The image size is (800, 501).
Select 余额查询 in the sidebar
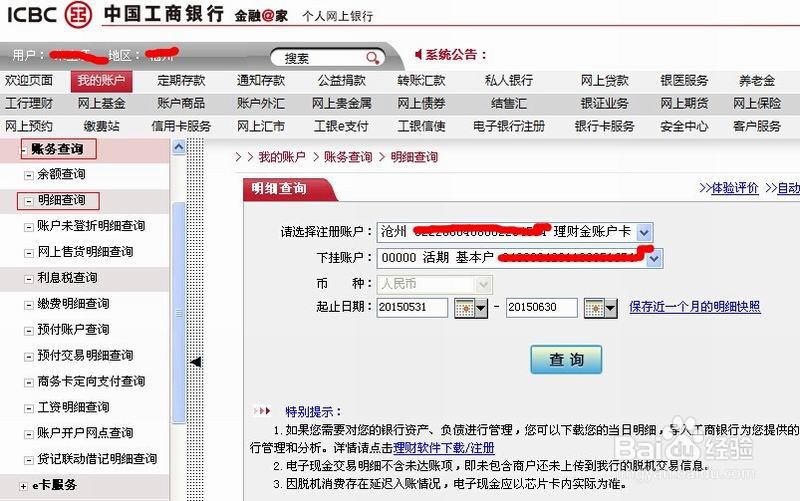(61, 174)
